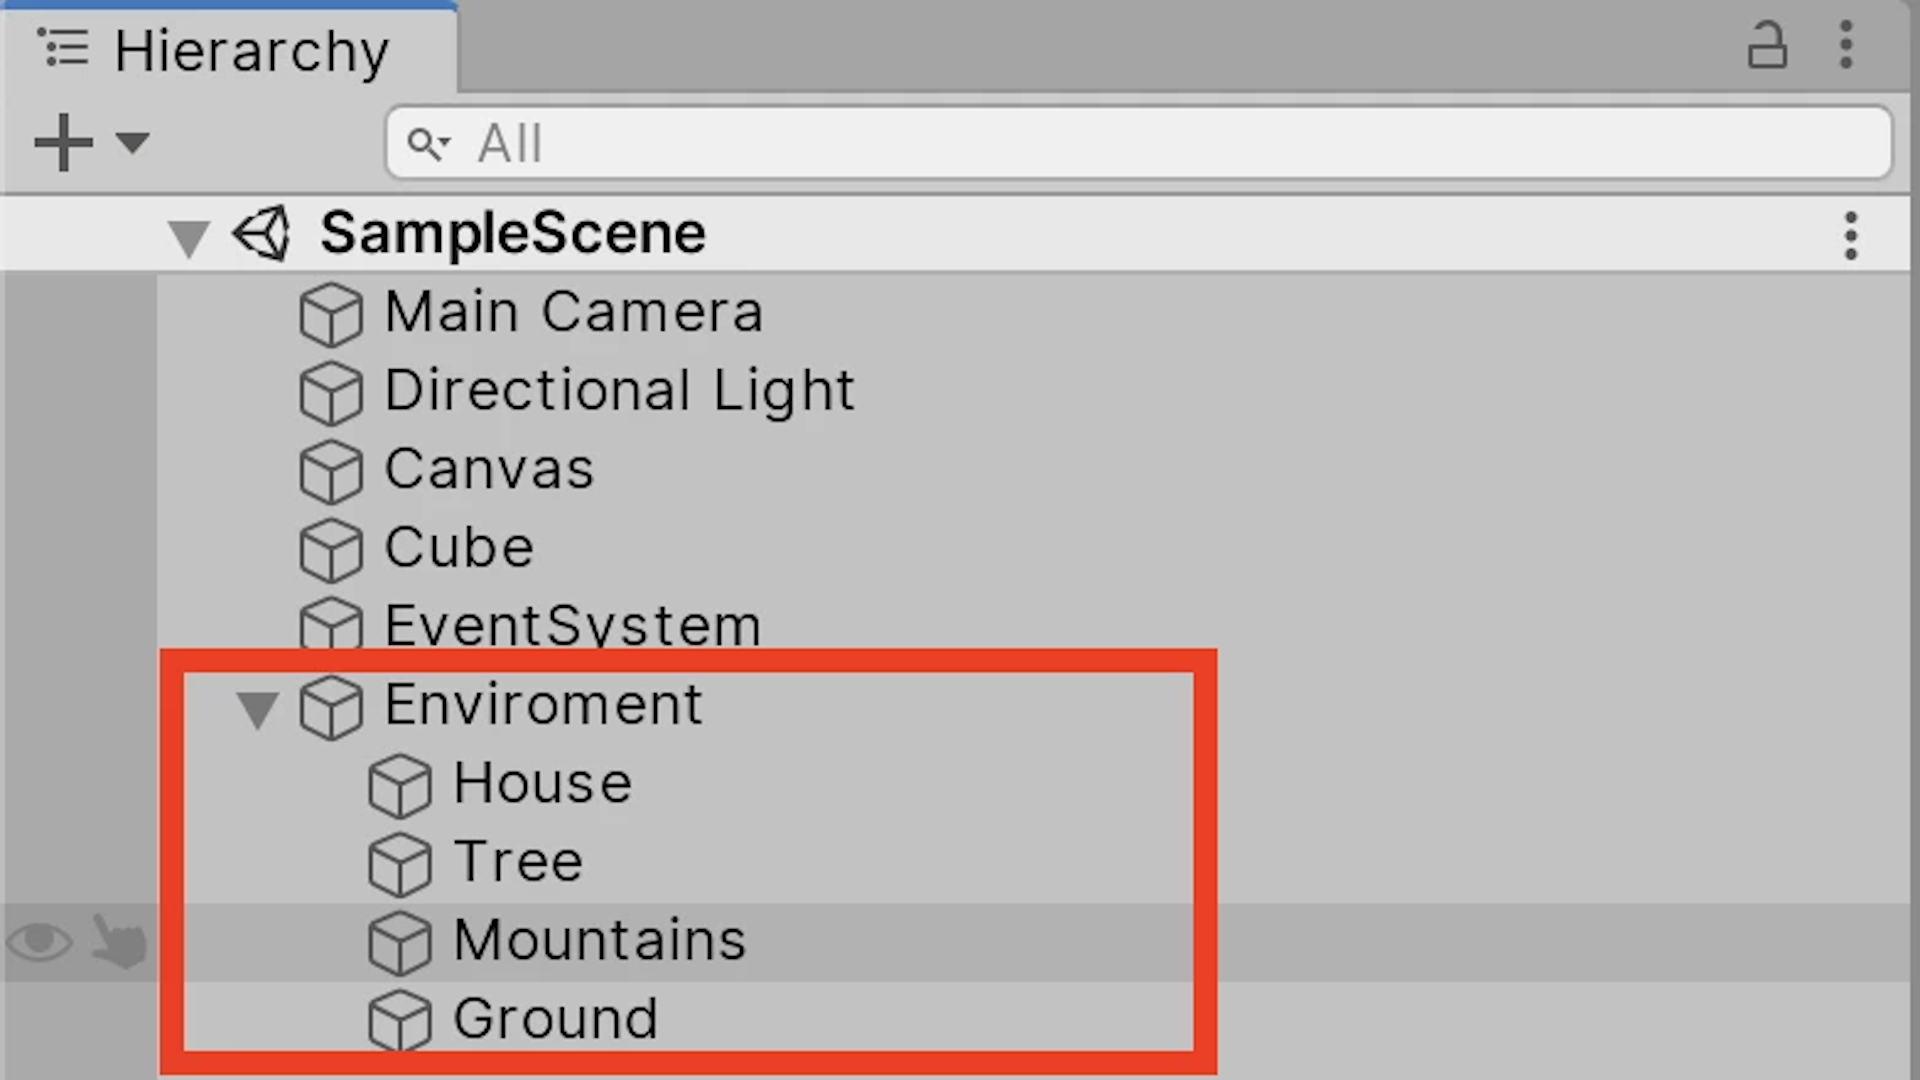This screenshot has height=1080, width=1920.
Task: Click the Directional Light cube icon
Action: [x=331, y=392]
